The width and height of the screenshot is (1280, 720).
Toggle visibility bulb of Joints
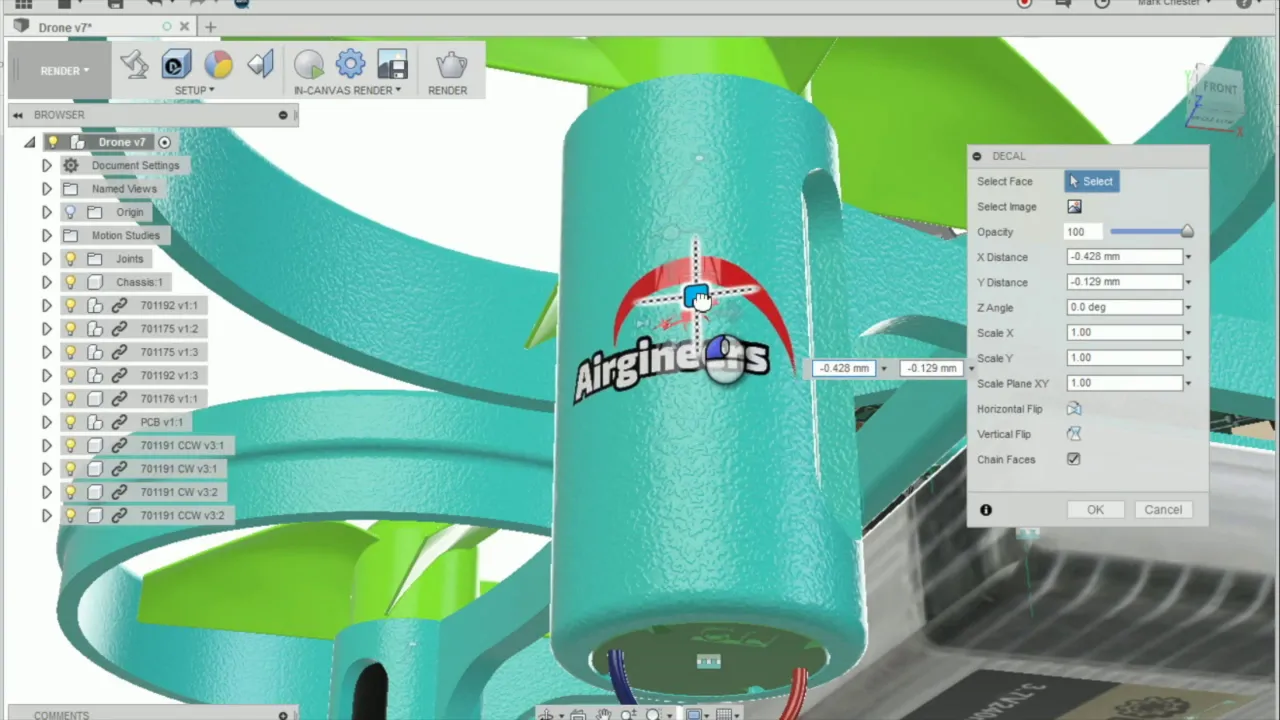70,259
